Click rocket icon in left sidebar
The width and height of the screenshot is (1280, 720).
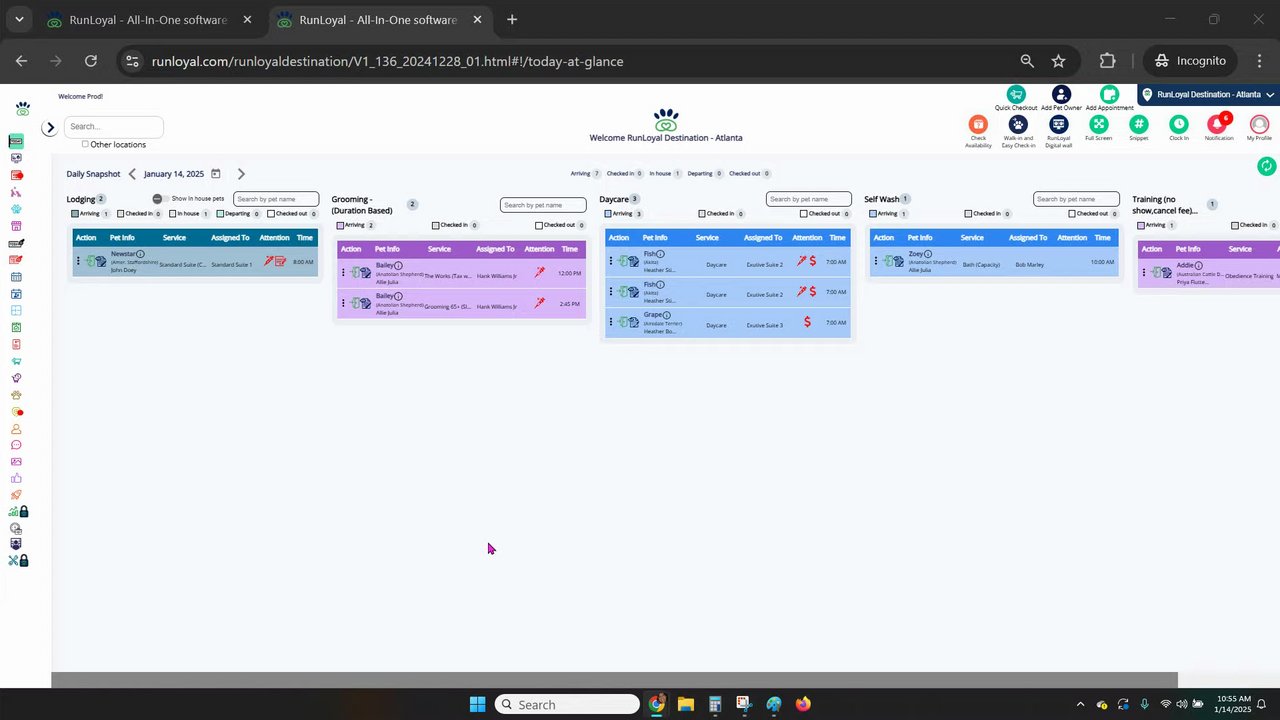[16, 495]
